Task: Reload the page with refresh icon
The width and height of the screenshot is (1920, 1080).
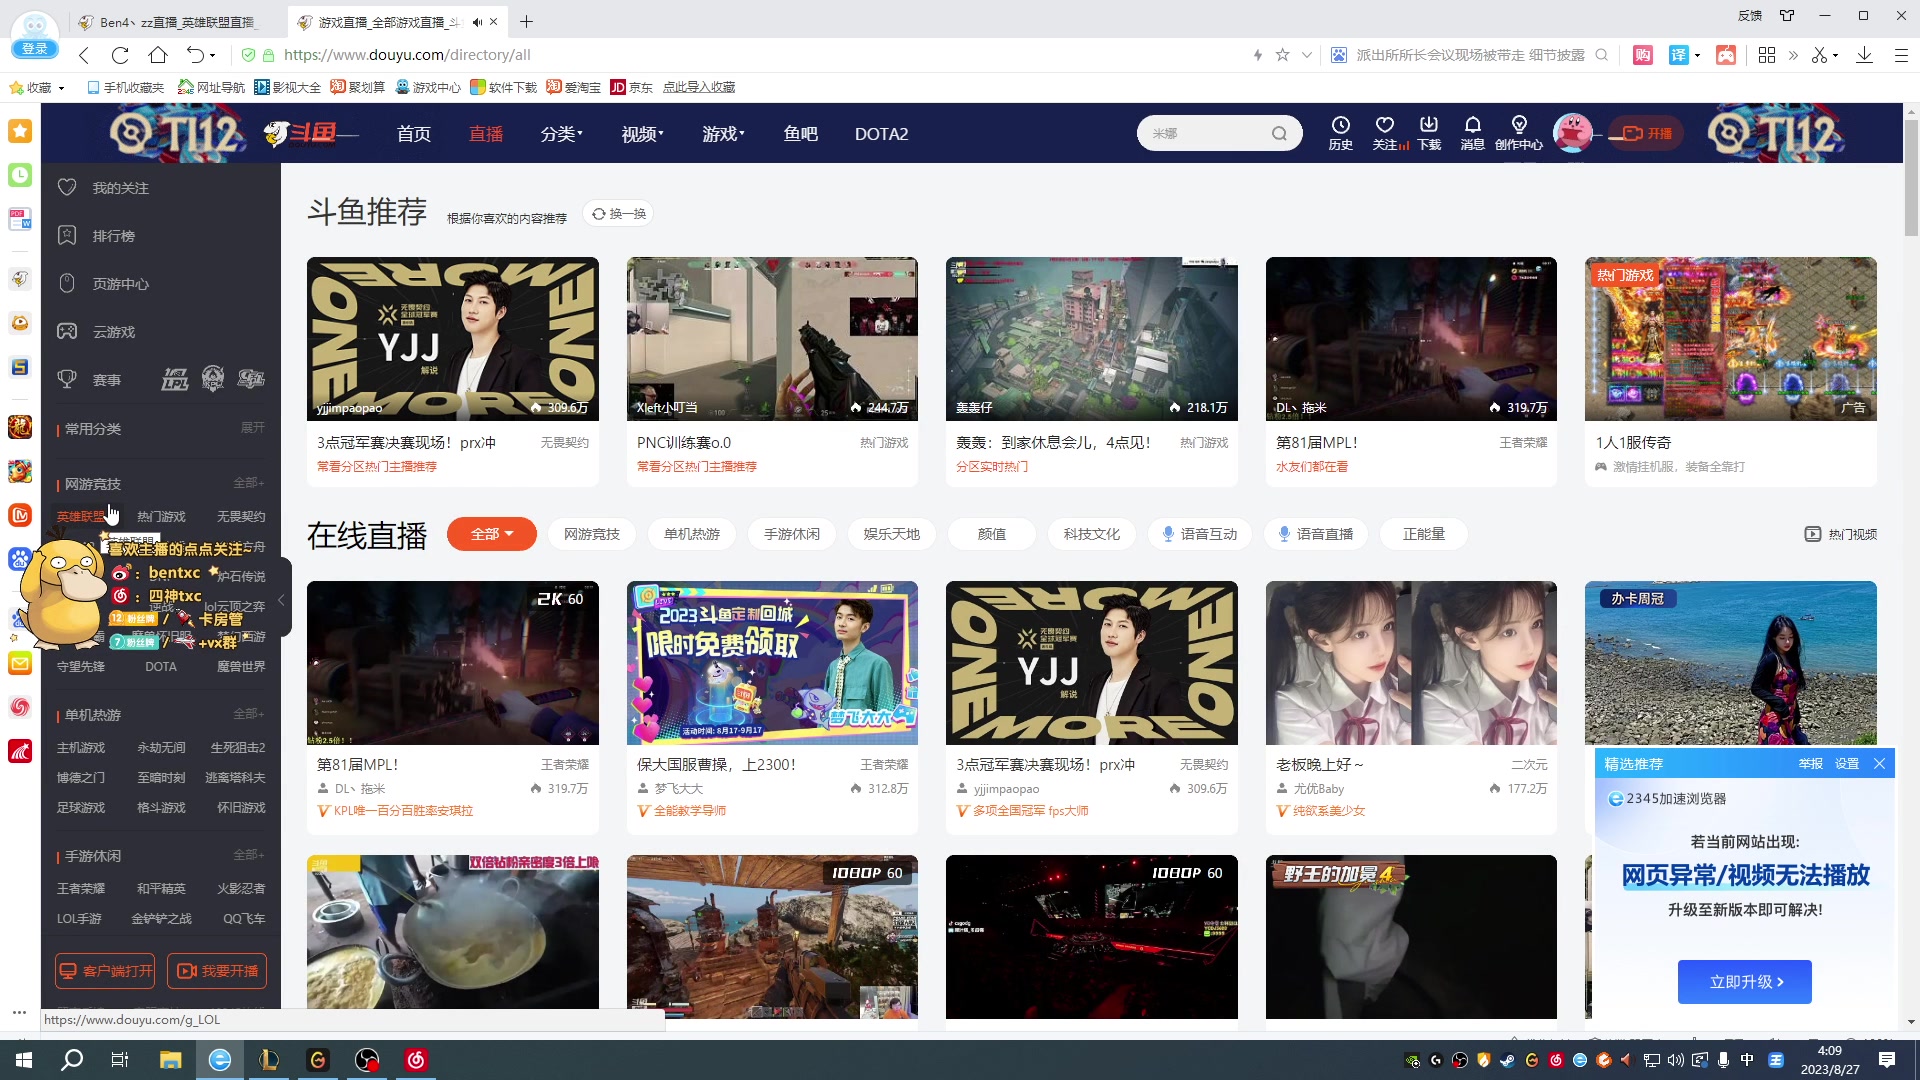Action: (120, 55)
